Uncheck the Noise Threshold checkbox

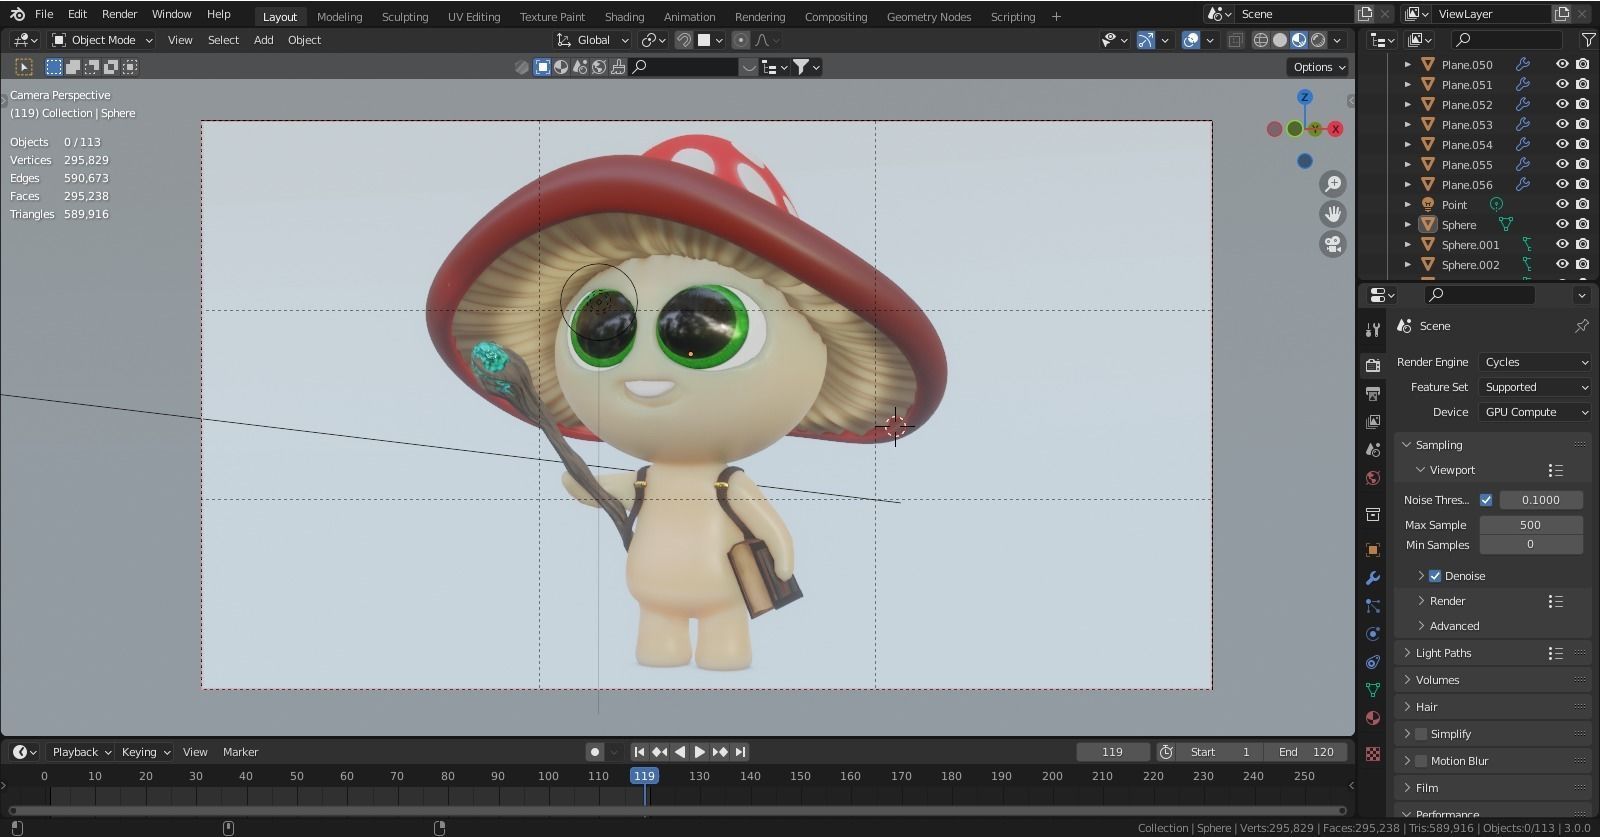click(1486, 500)
